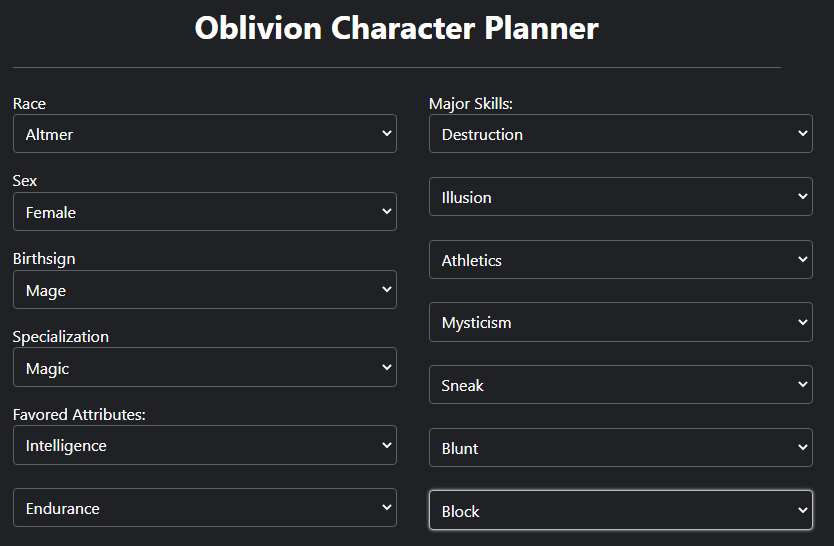Image resolution: width=834 pixels, height=546 pixels.
Task: Open the Specialization dropdown set to Magic
Action: (205, 367)
